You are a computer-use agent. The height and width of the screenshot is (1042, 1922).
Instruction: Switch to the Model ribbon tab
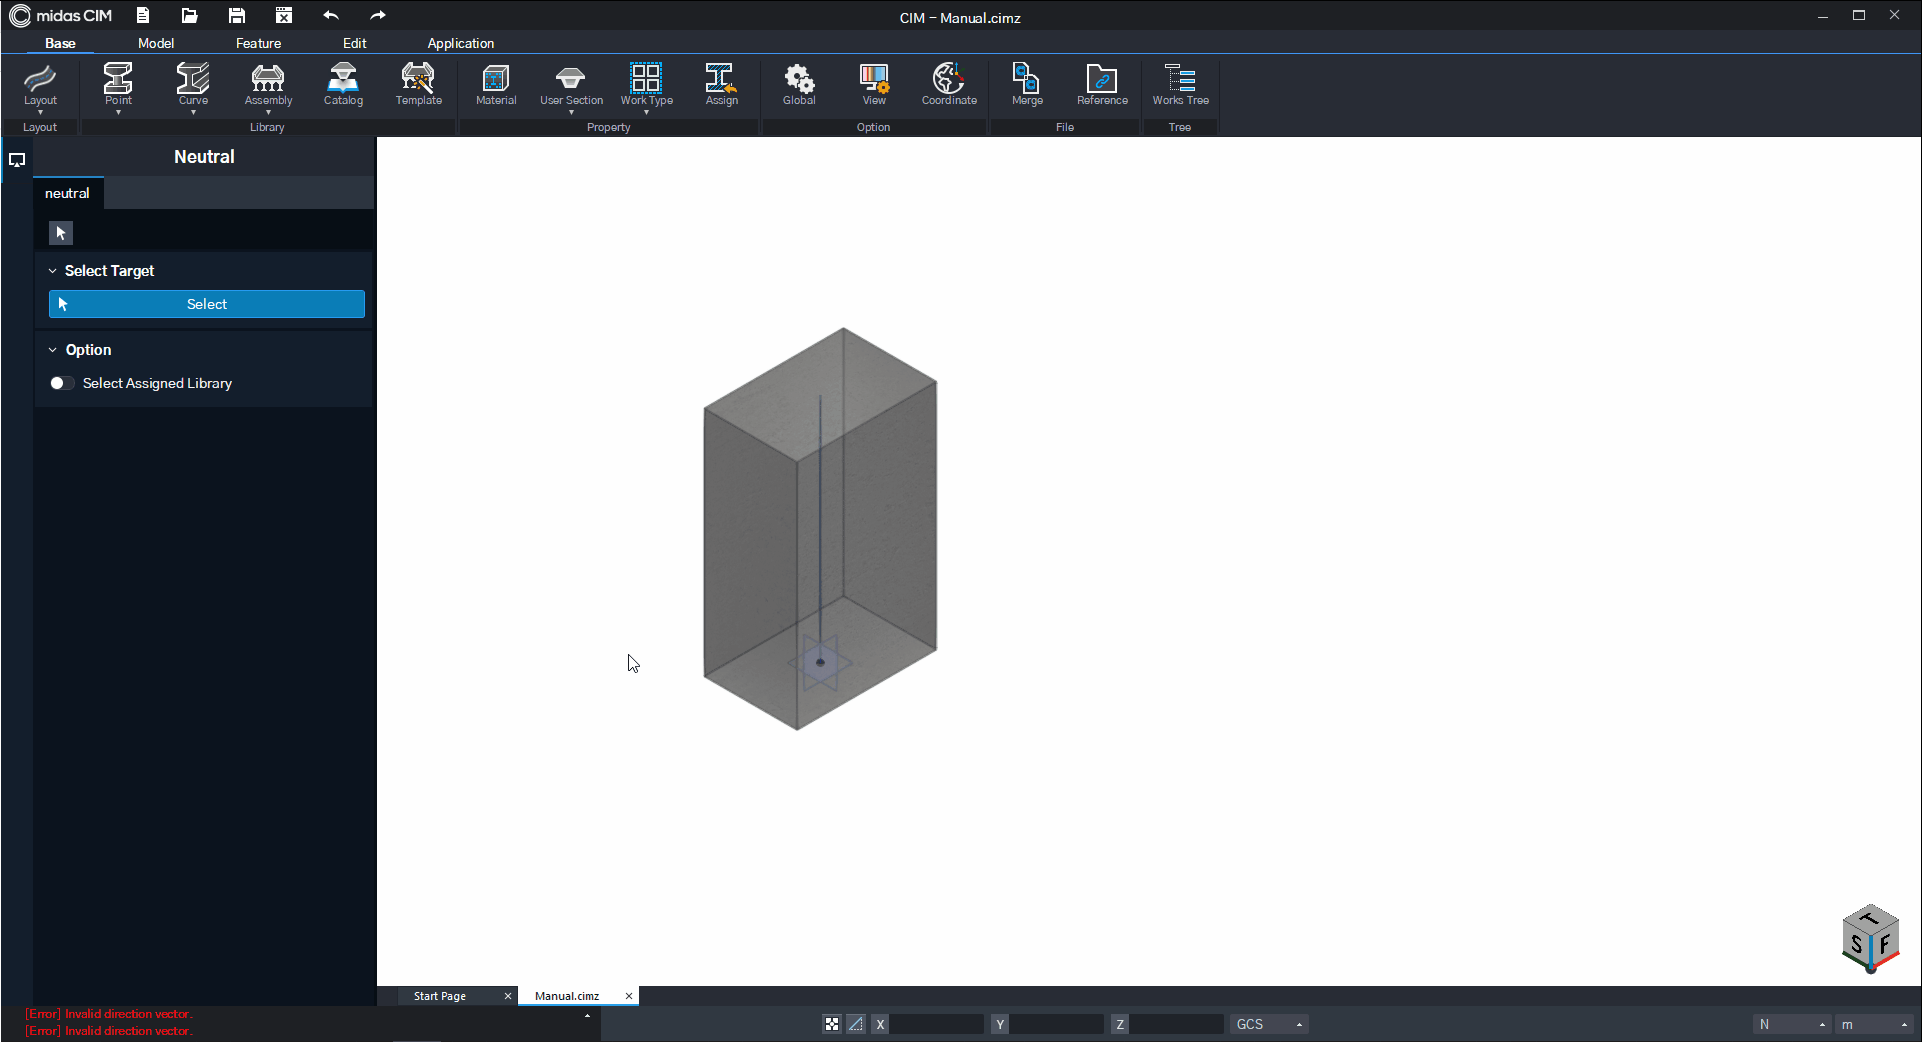(x=156, y=43)
